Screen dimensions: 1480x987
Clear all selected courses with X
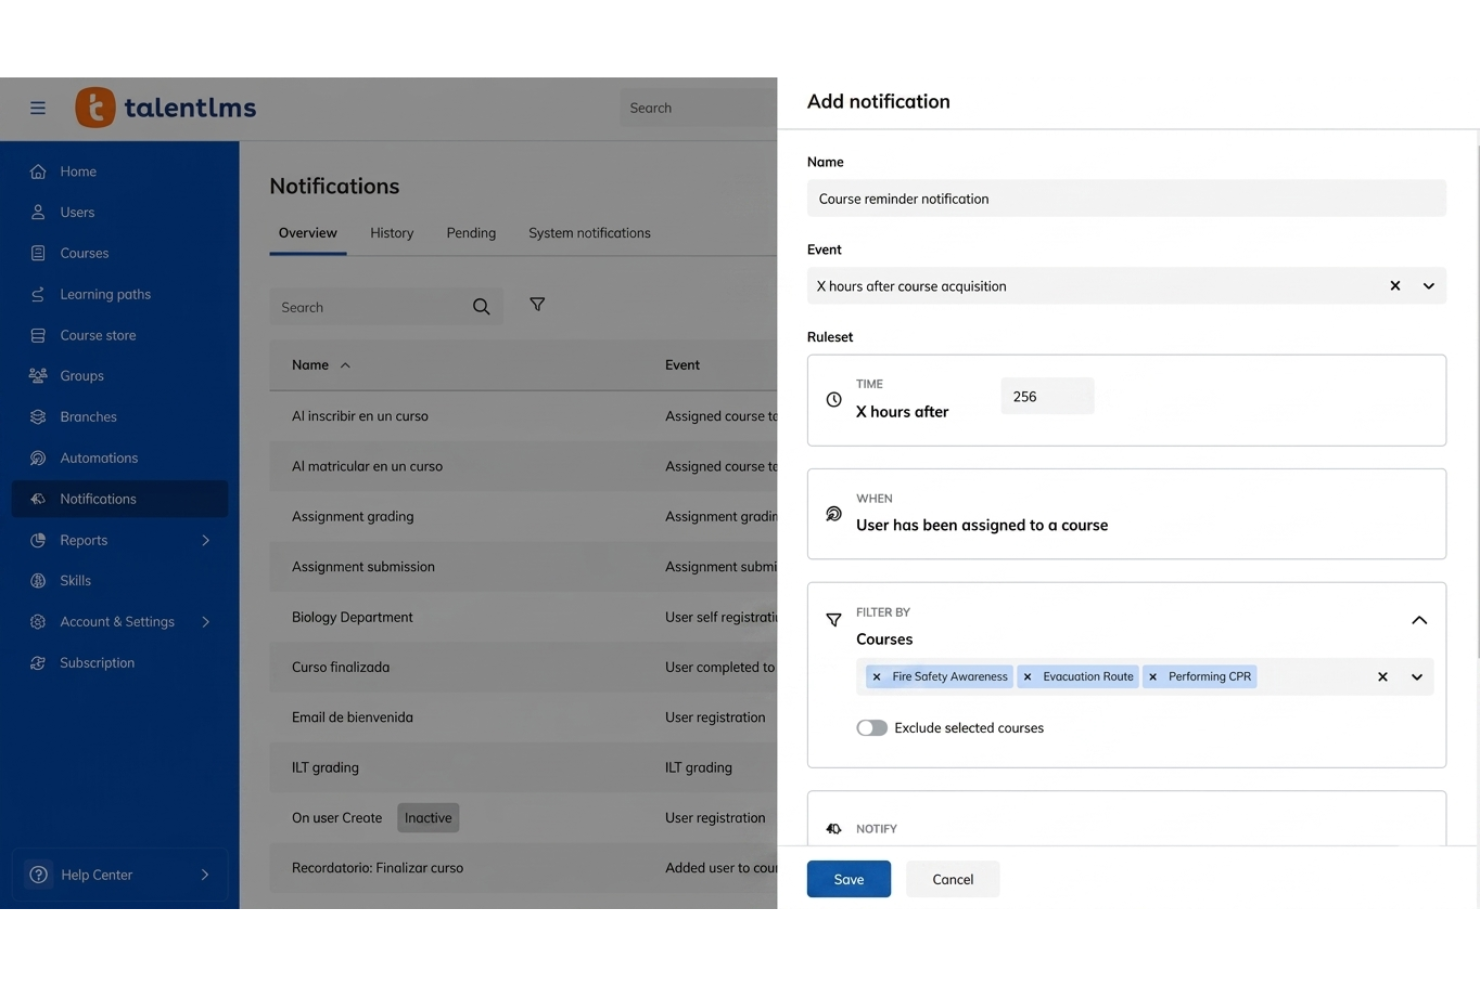pos(1383,677)
